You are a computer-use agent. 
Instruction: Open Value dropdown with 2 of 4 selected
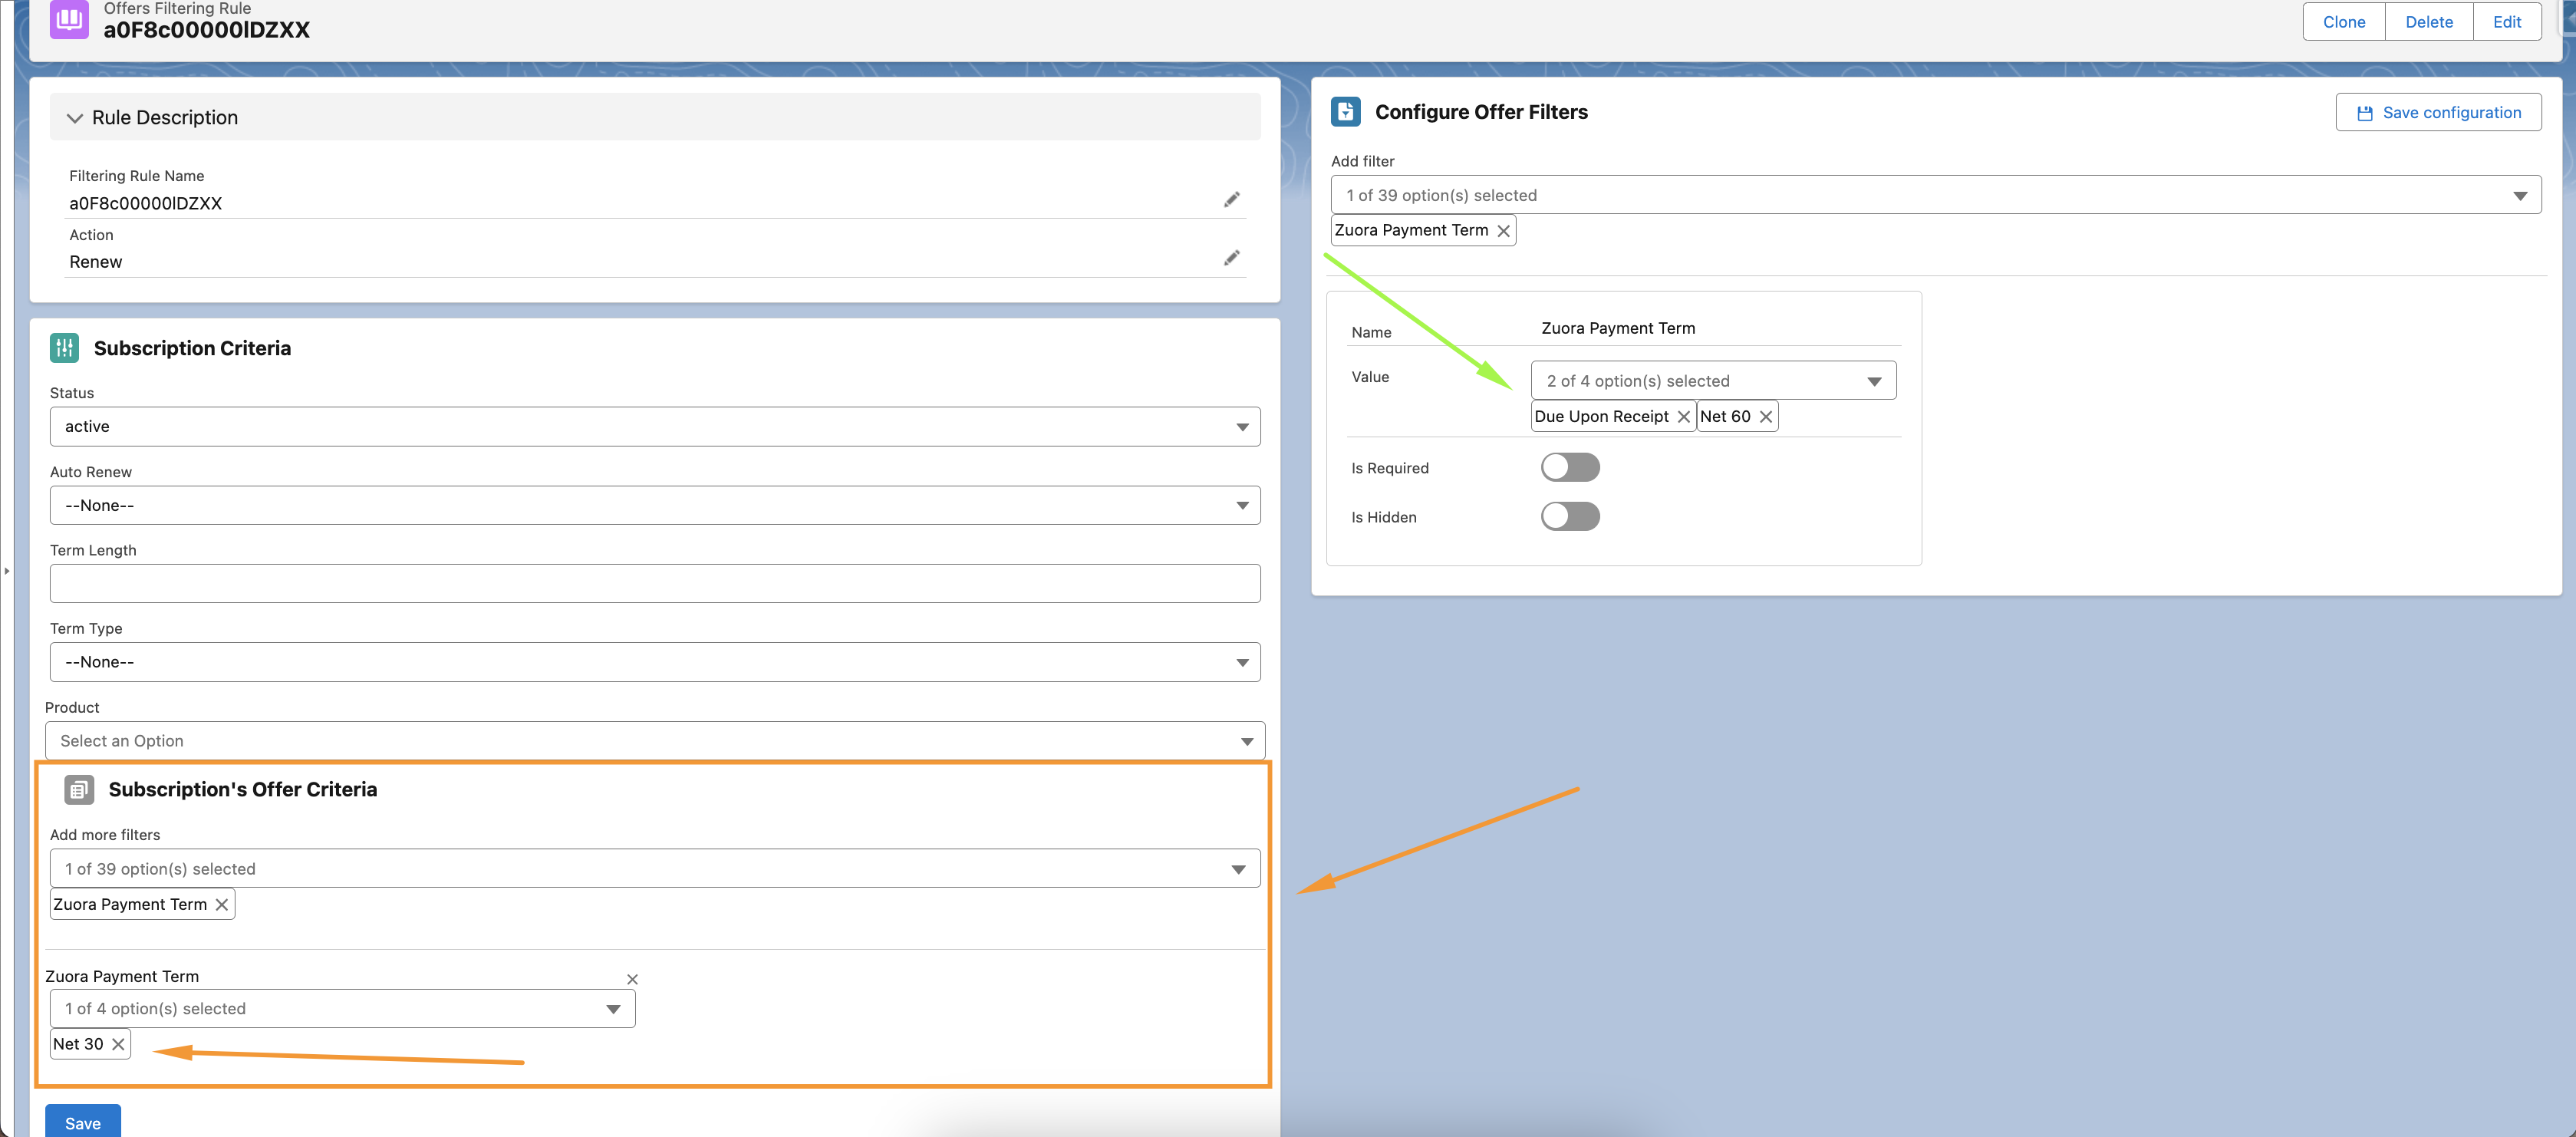pos(1712,381)
